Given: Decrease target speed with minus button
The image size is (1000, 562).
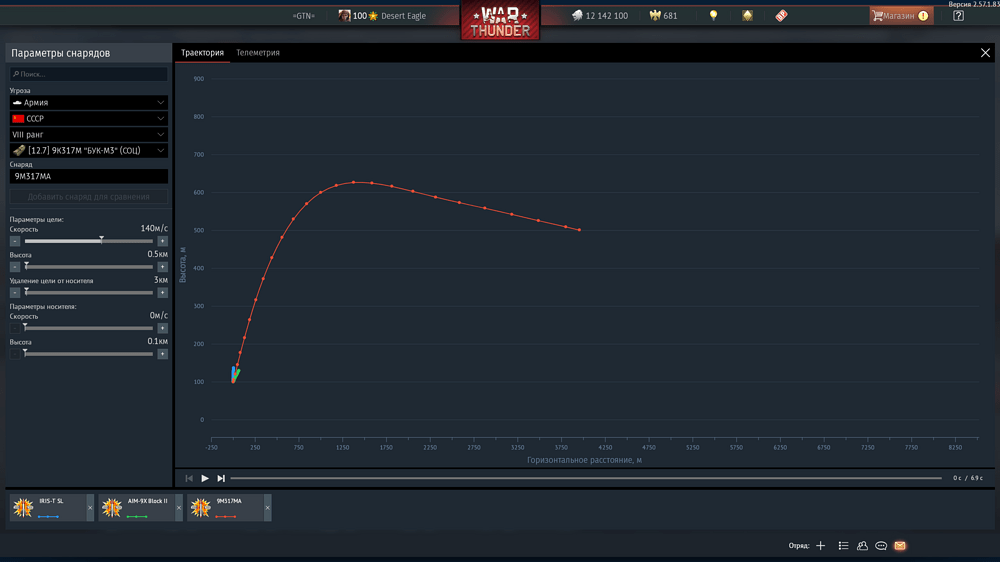Looking at the screenshot, I should click(x=15, y=241).
